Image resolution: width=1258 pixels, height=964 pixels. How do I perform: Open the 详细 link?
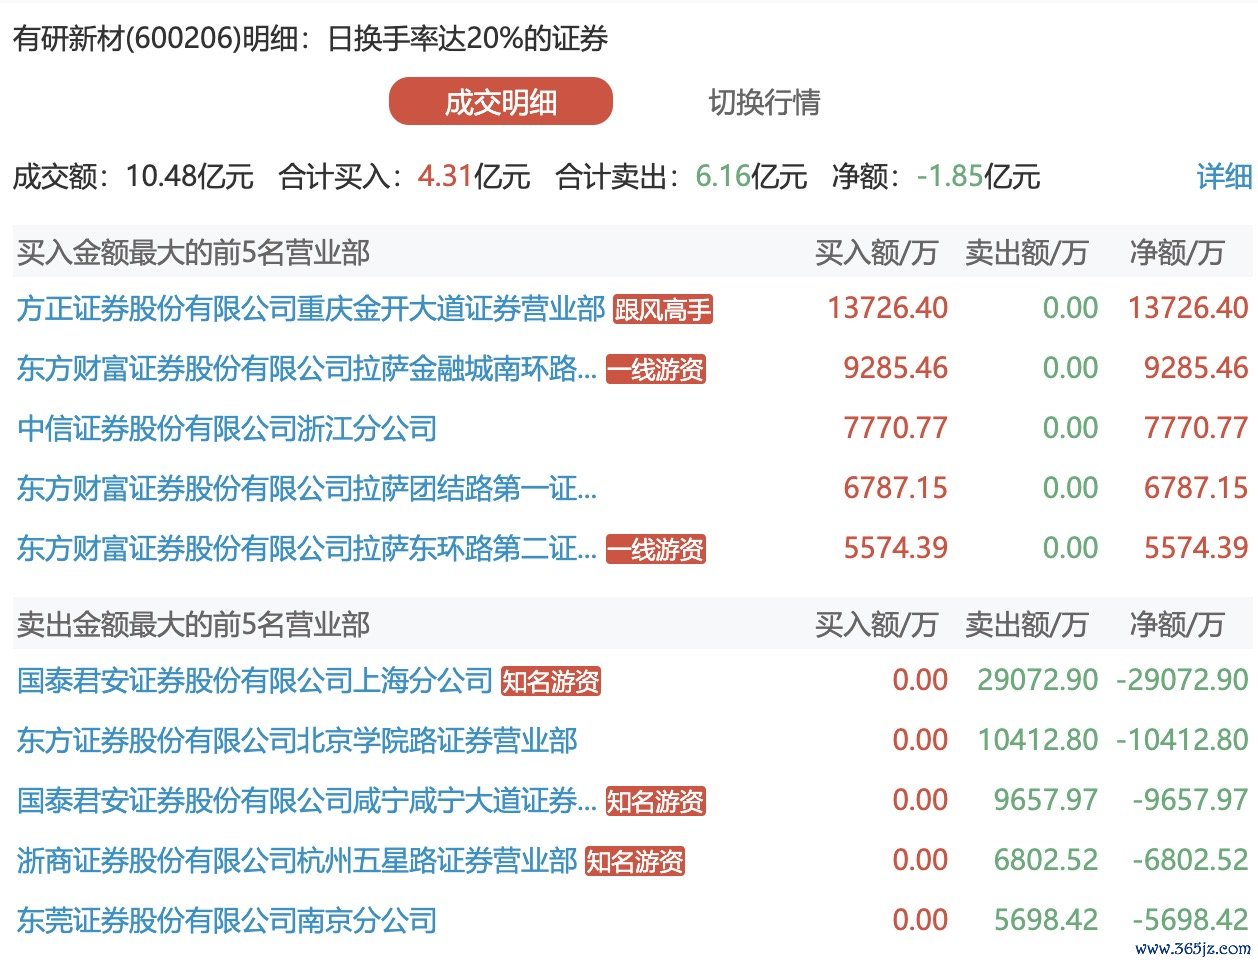pos(1224,176)
